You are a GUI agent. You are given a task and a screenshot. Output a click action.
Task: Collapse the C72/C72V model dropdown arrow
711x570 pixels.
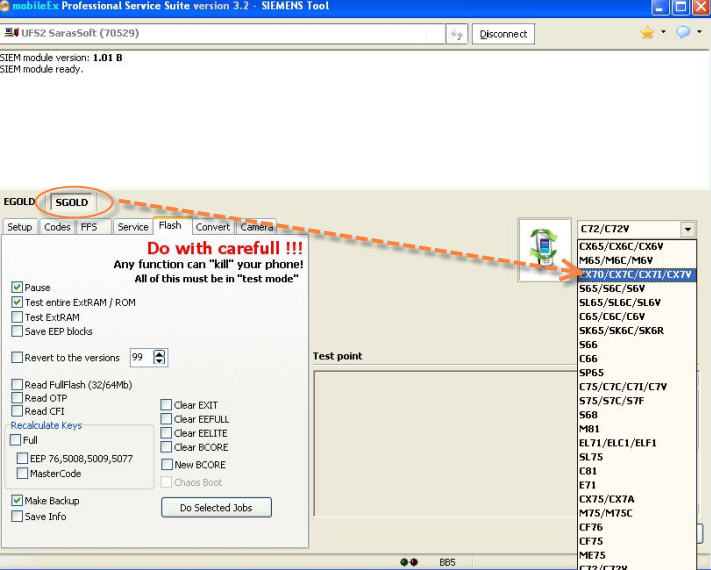(688, 229)
